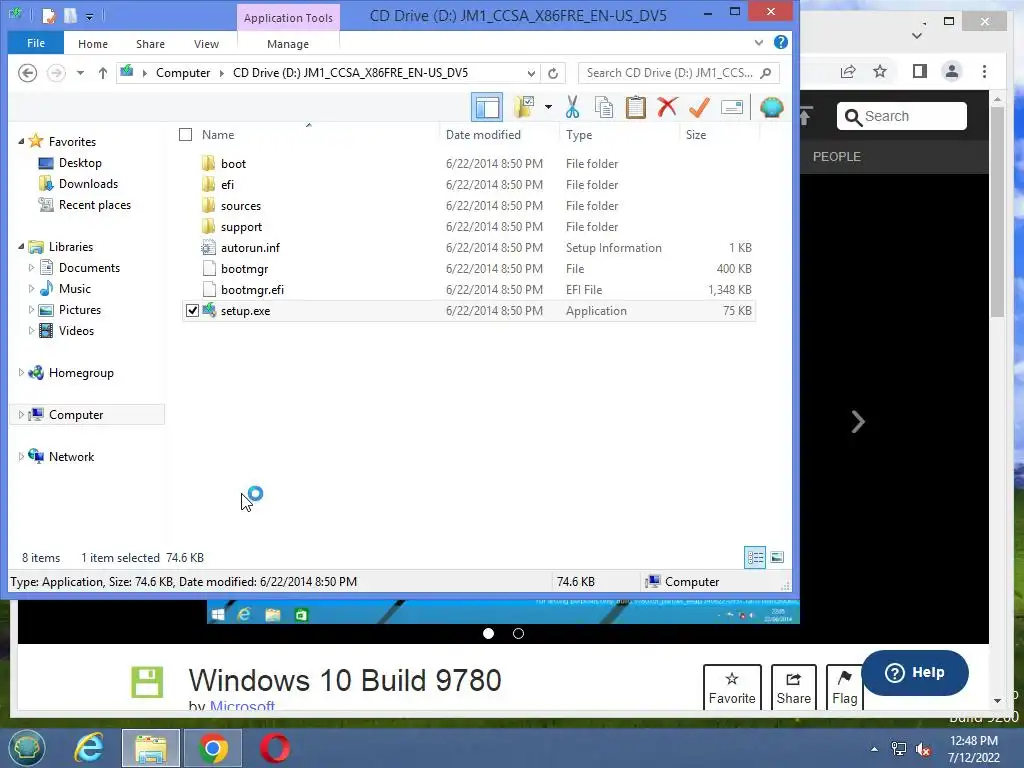The height and width of the screenshot is (768, 1024).
Task: Click the Start orb button
Action: tap(26, 748)
